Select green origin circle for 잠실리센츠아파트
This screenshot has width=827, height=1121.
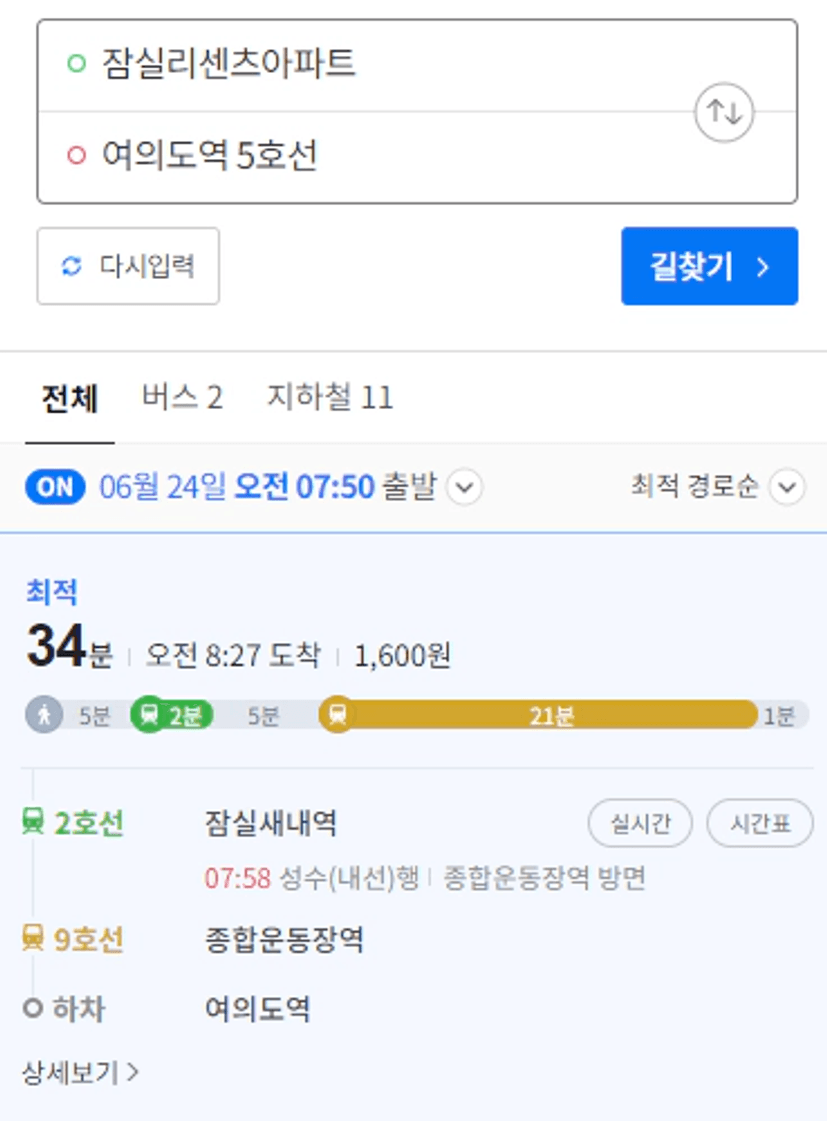[76, 64]
